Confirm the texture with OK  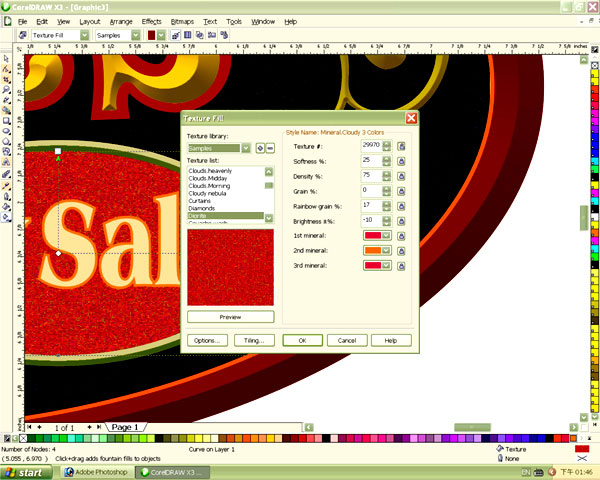tap(302, 340)
